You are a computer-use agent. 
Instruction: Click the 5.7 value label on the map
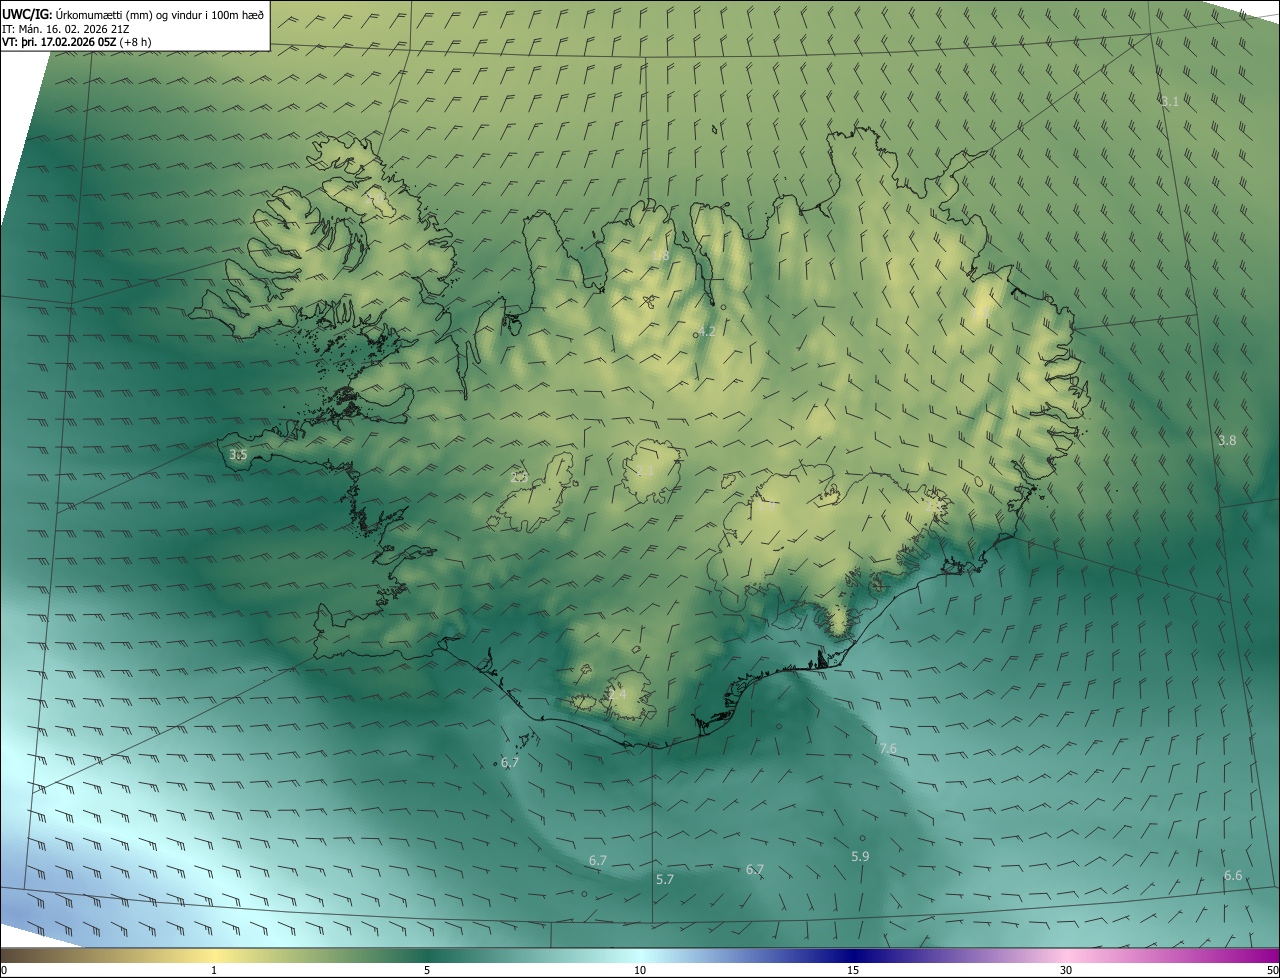665,879
